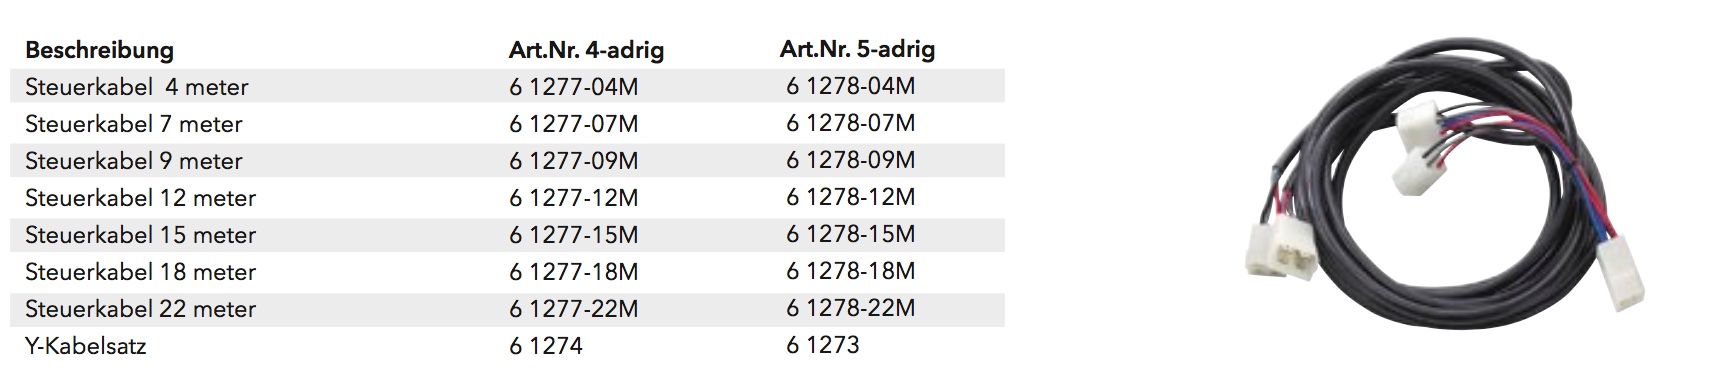1726x390 pixels.
Task: Select the Beschreibung column header
Action: [99, 50]
